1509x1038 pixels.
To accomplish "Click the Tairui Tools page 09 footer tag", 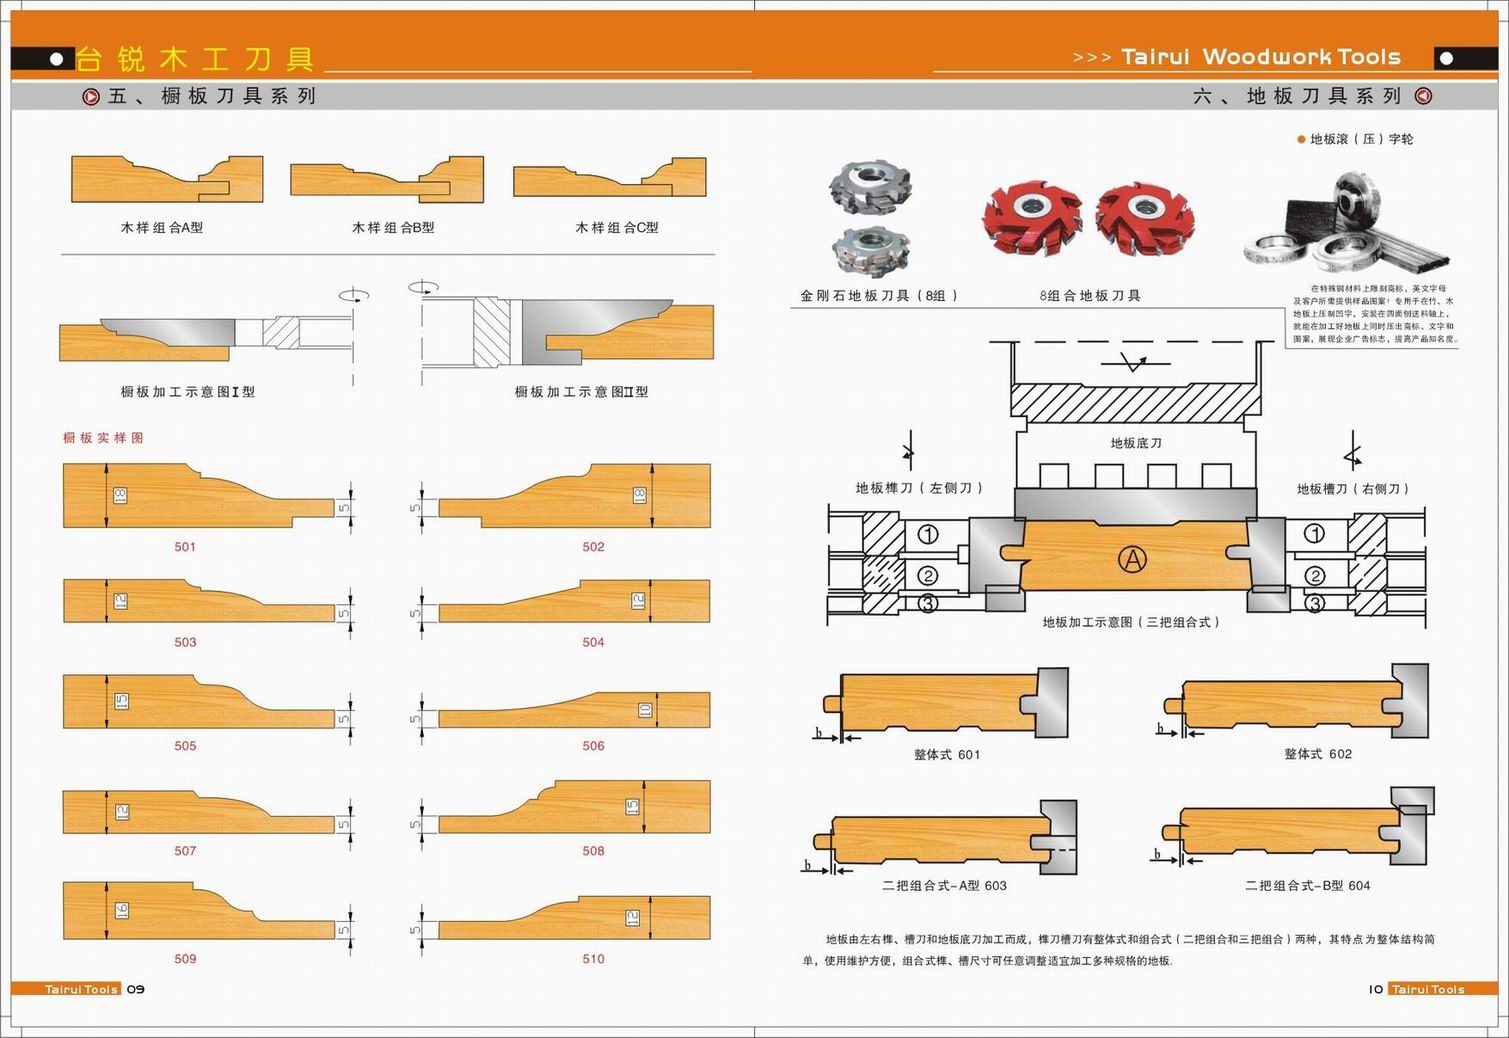I will (x=81, y=989).
